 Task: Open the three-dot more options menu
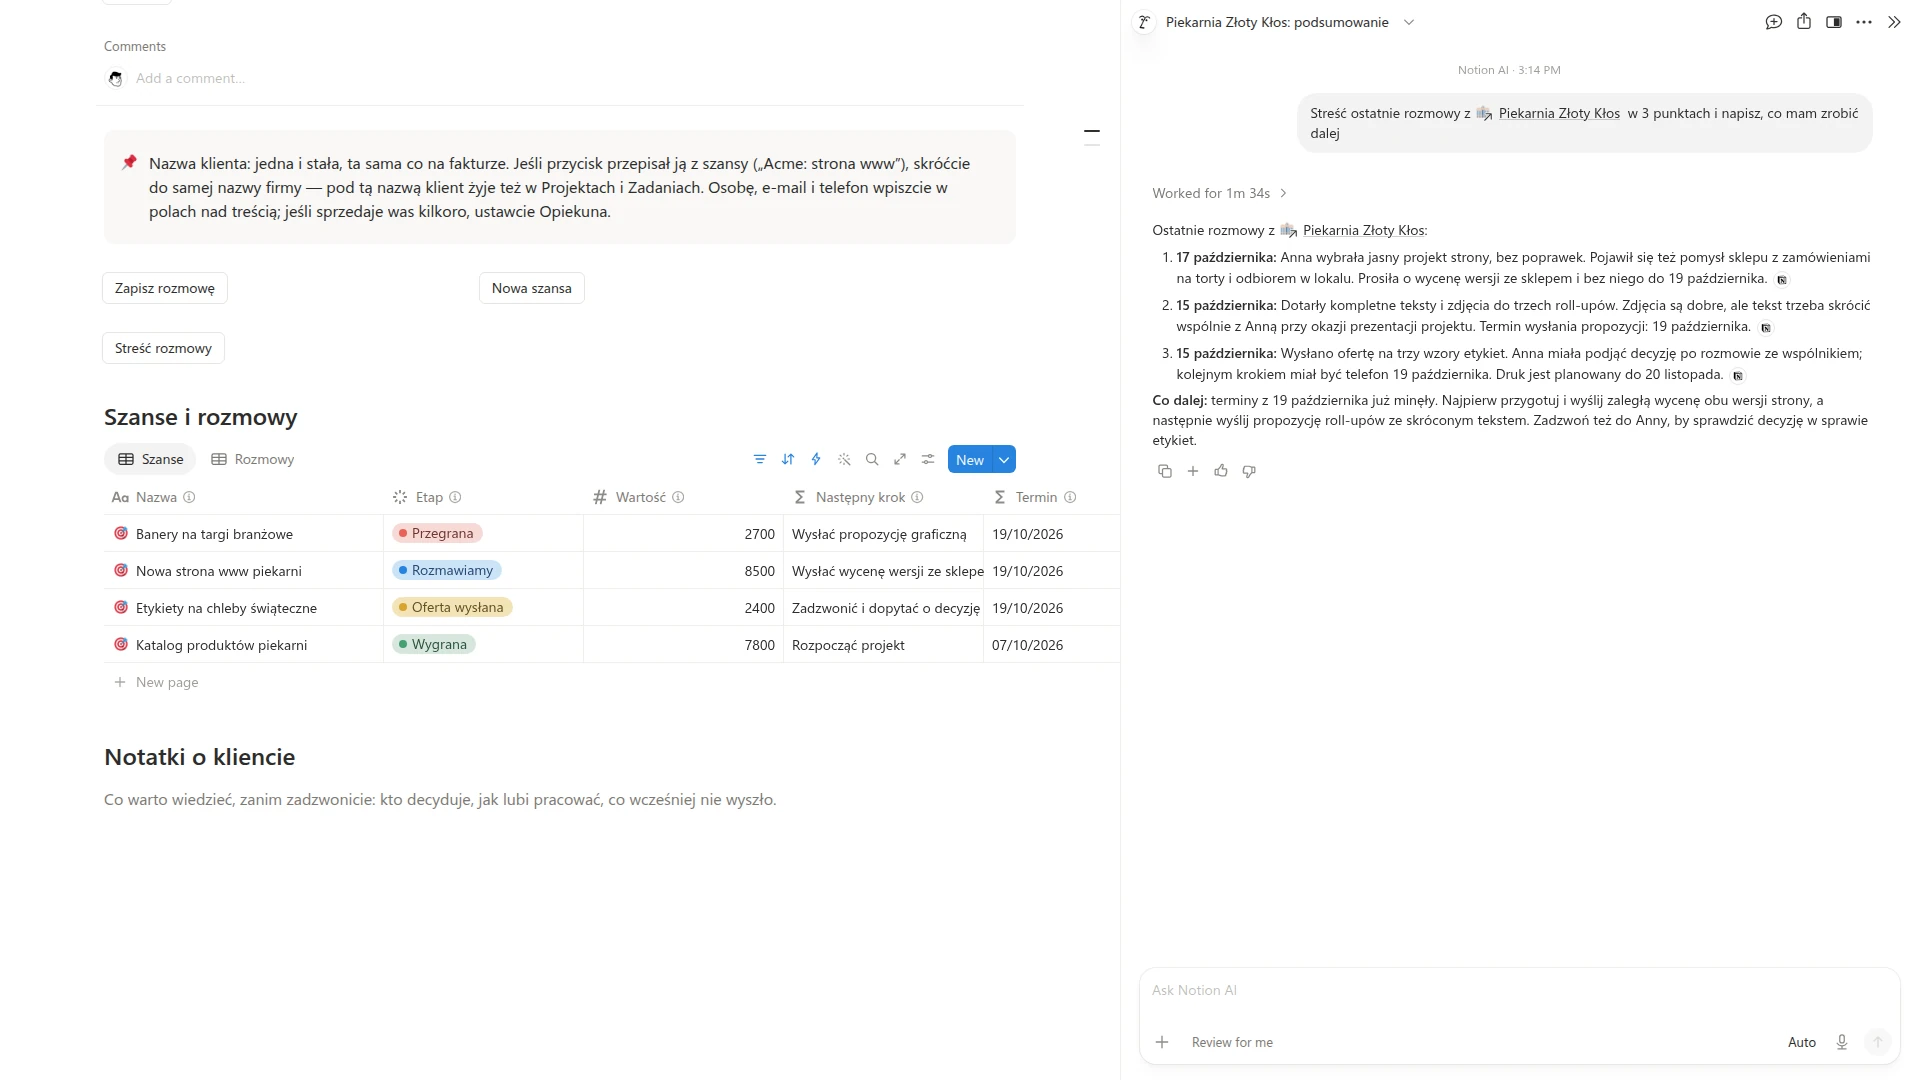pyautogui.click(x=1863, y=22)
